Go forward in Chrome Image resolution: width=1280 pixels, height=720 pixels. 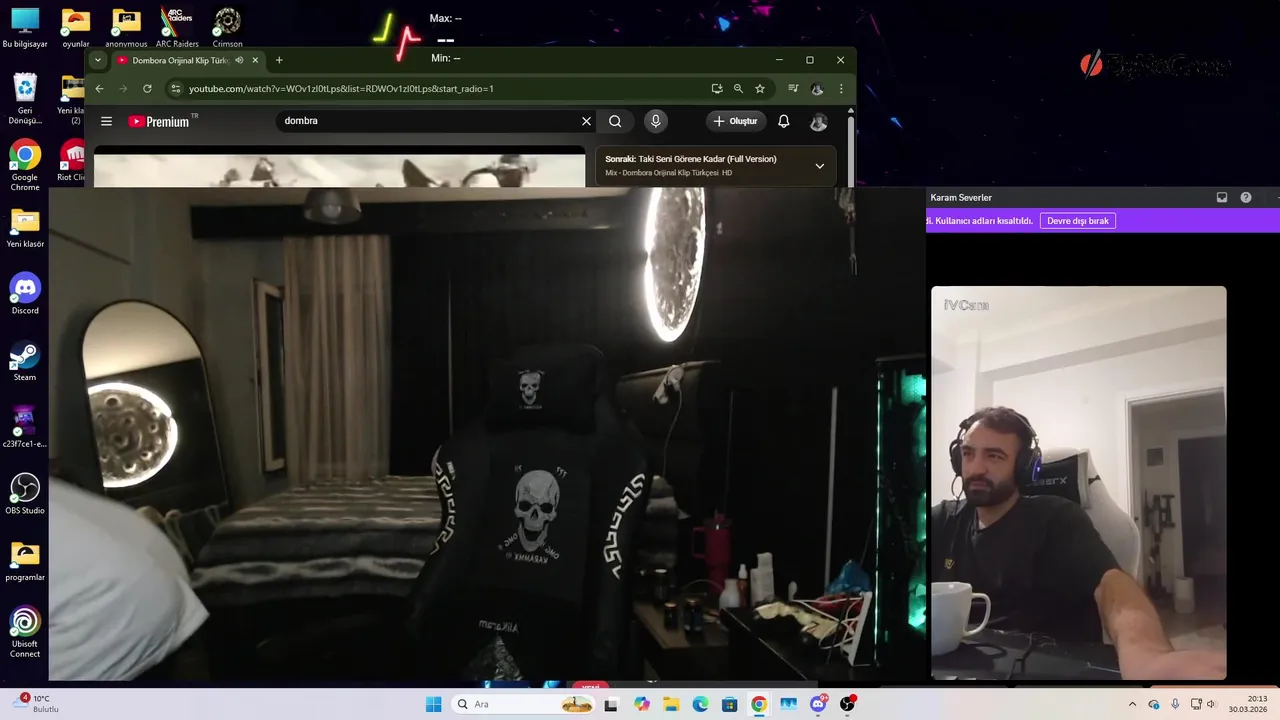pos(123,89)
